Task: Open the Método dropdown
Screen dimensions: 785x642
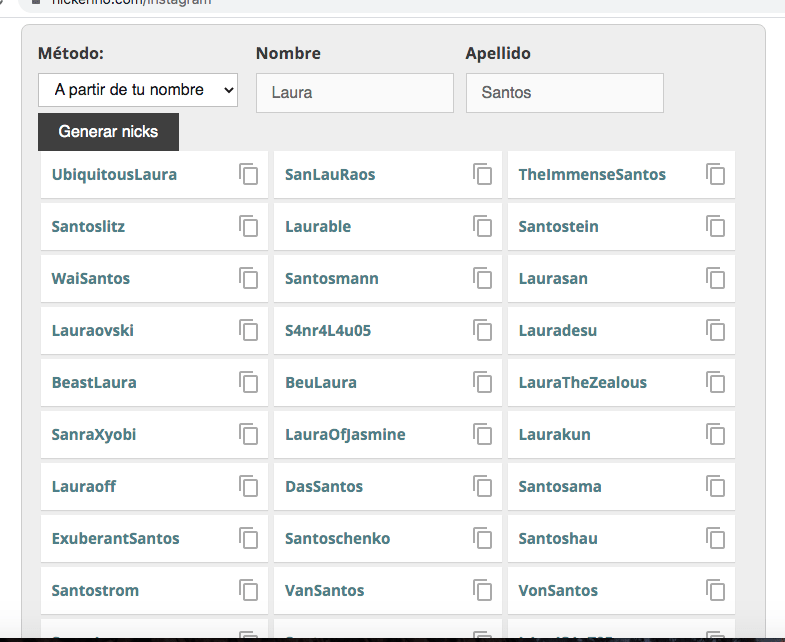Action: [138, 90]
